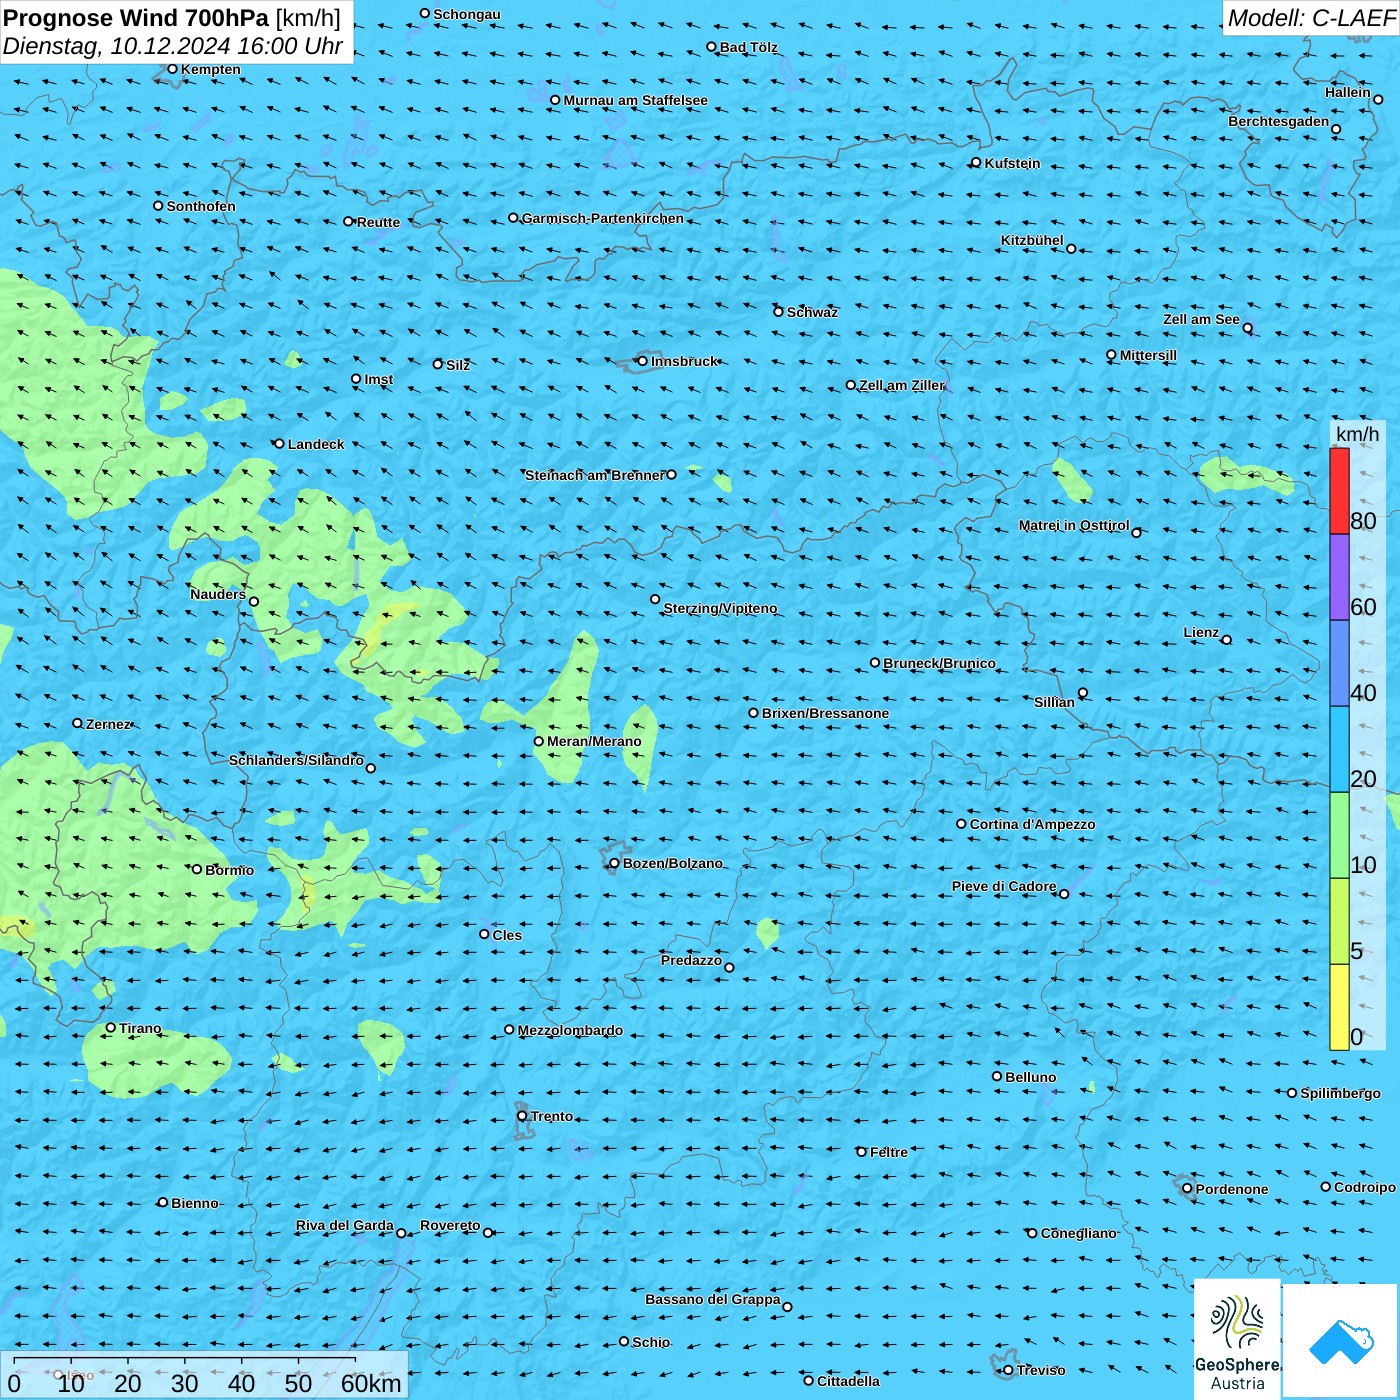Click the Mezzolombardo label

570,1030
